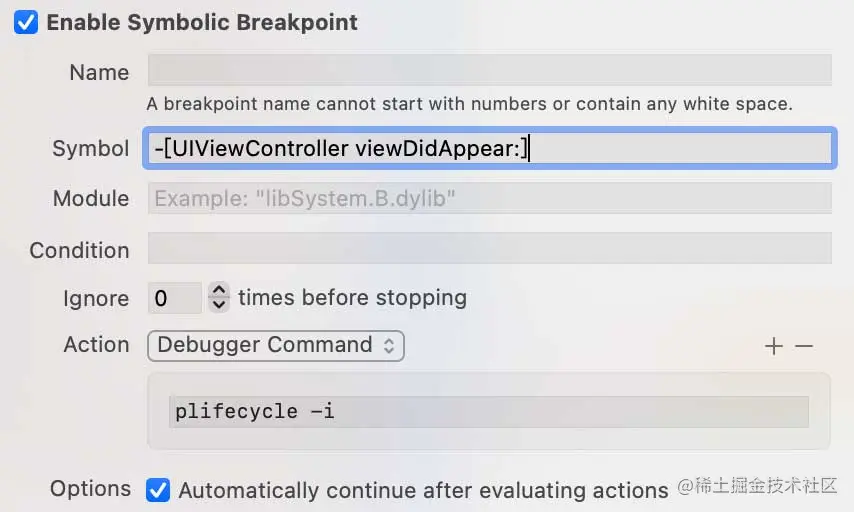Screen dimensions: 854x512
Task: Click into the Symbol text field
Action: click(490, 148)
